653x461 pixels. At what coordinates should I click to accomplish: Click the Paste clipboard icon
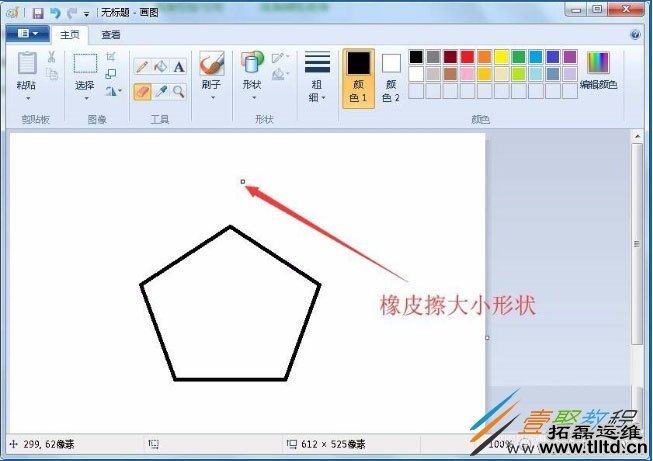click(27, 63)
